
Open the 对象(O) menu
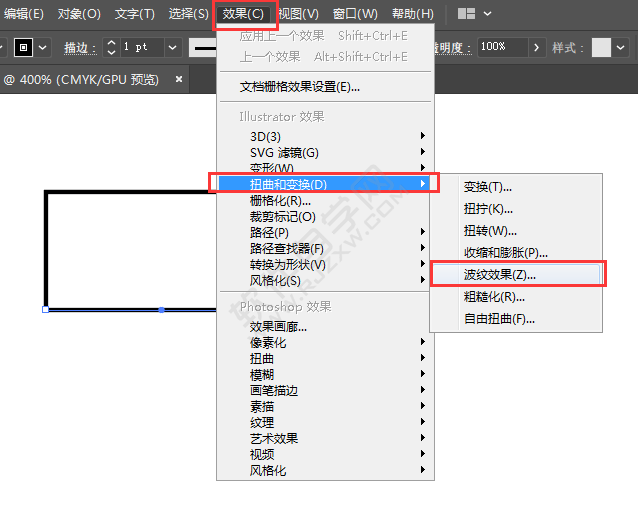coord(79,14)
